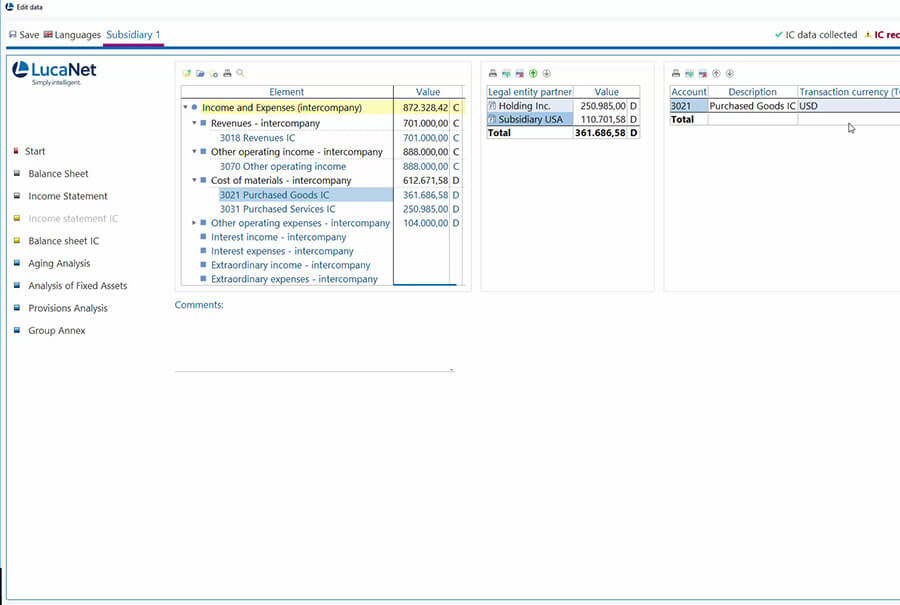Select Income statement IC in the sidebar
Viewport: 900px width, 605px height.
[x=73, y=218]
